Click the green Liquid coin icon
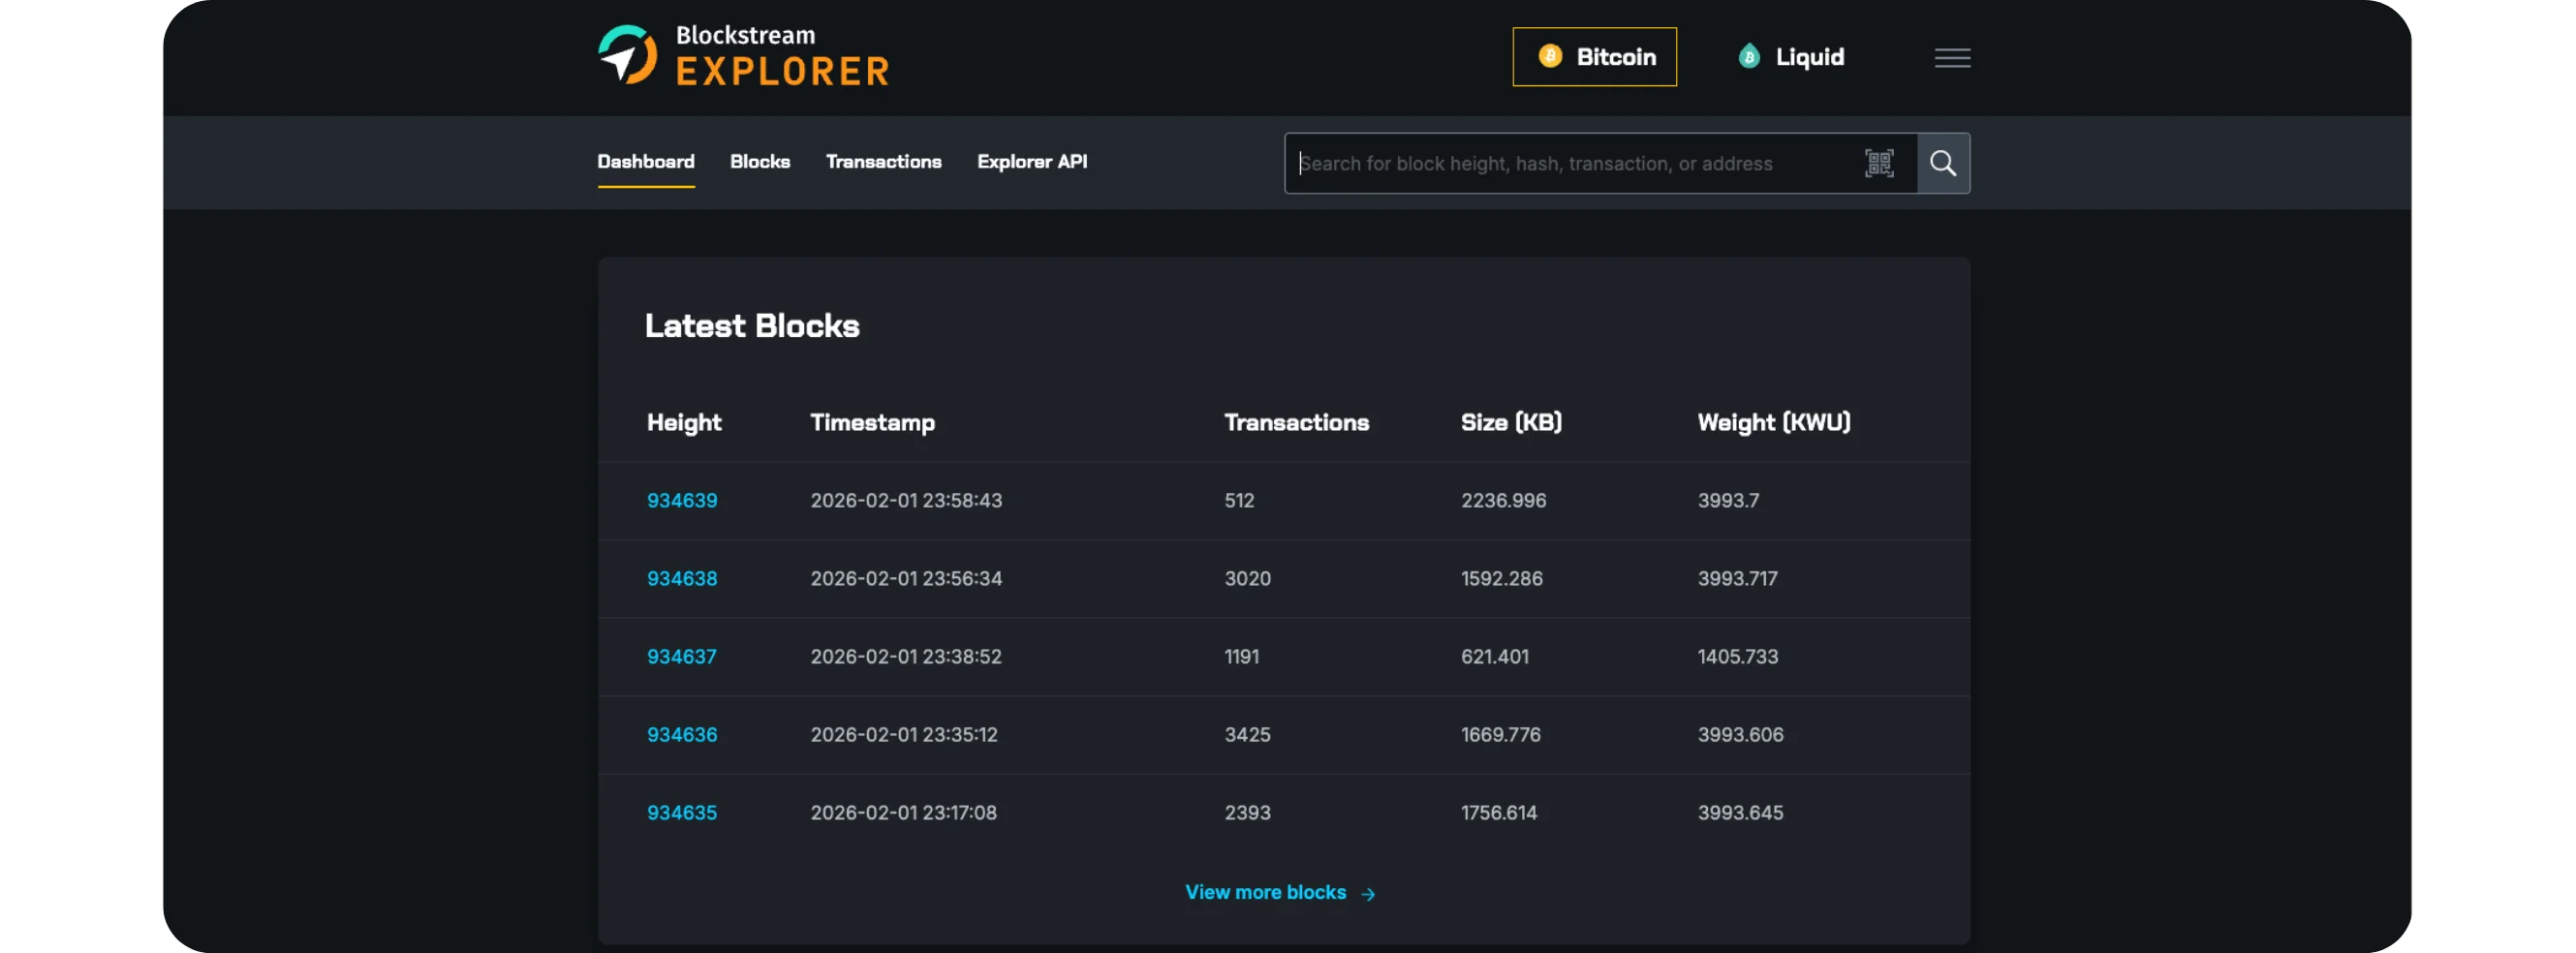This screenshot has width=2576, height=953. 1748,57
